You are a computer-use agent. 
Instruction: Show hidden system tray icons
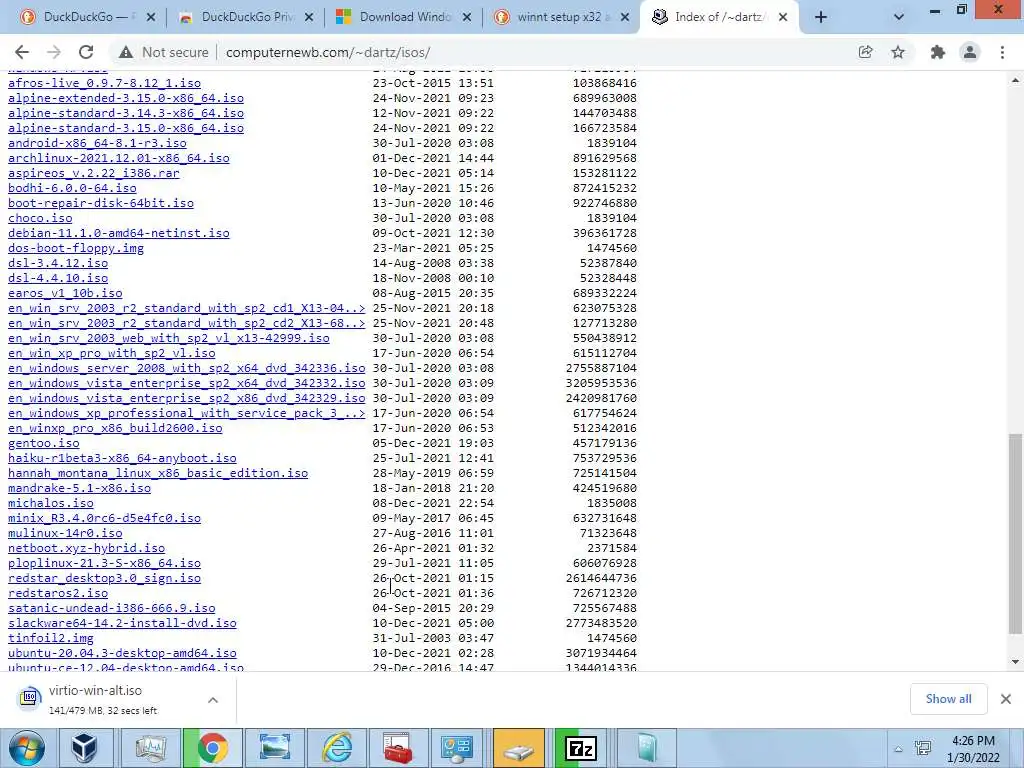(x=899, y=749)
